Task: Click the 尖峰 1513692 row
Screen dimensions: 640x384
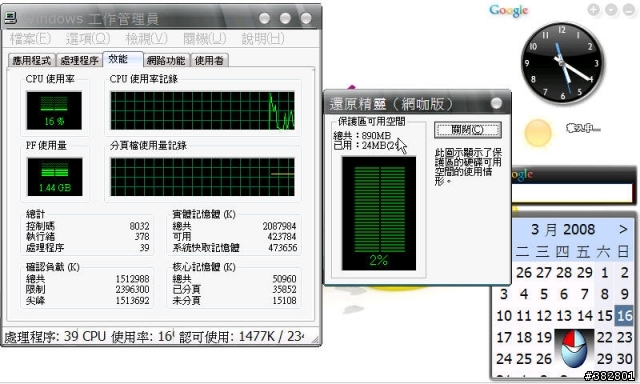Action: (87, 300)
